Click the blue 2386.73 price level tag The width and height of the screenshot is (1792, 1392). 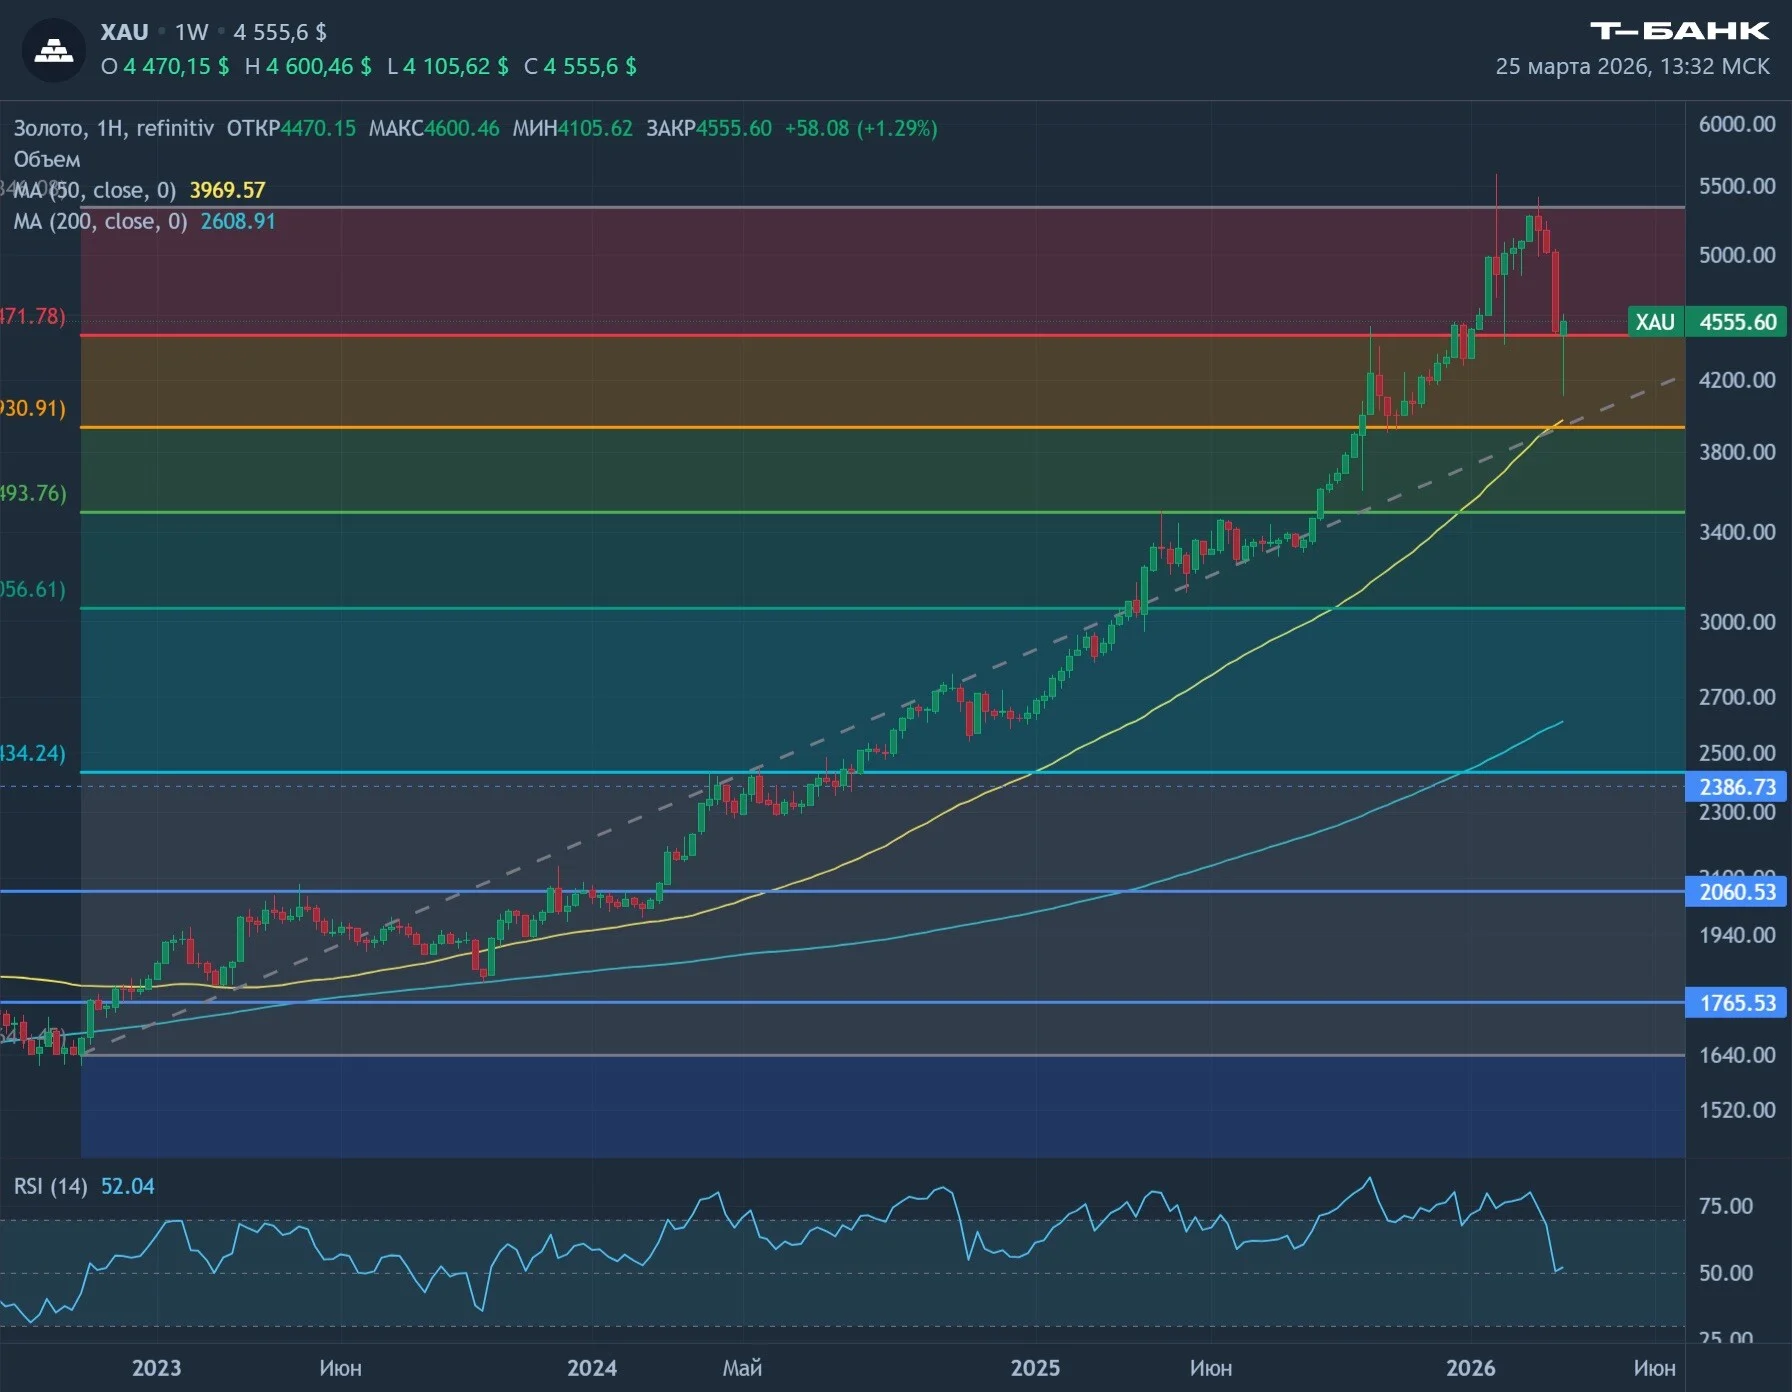click(x=1737, y=787)
